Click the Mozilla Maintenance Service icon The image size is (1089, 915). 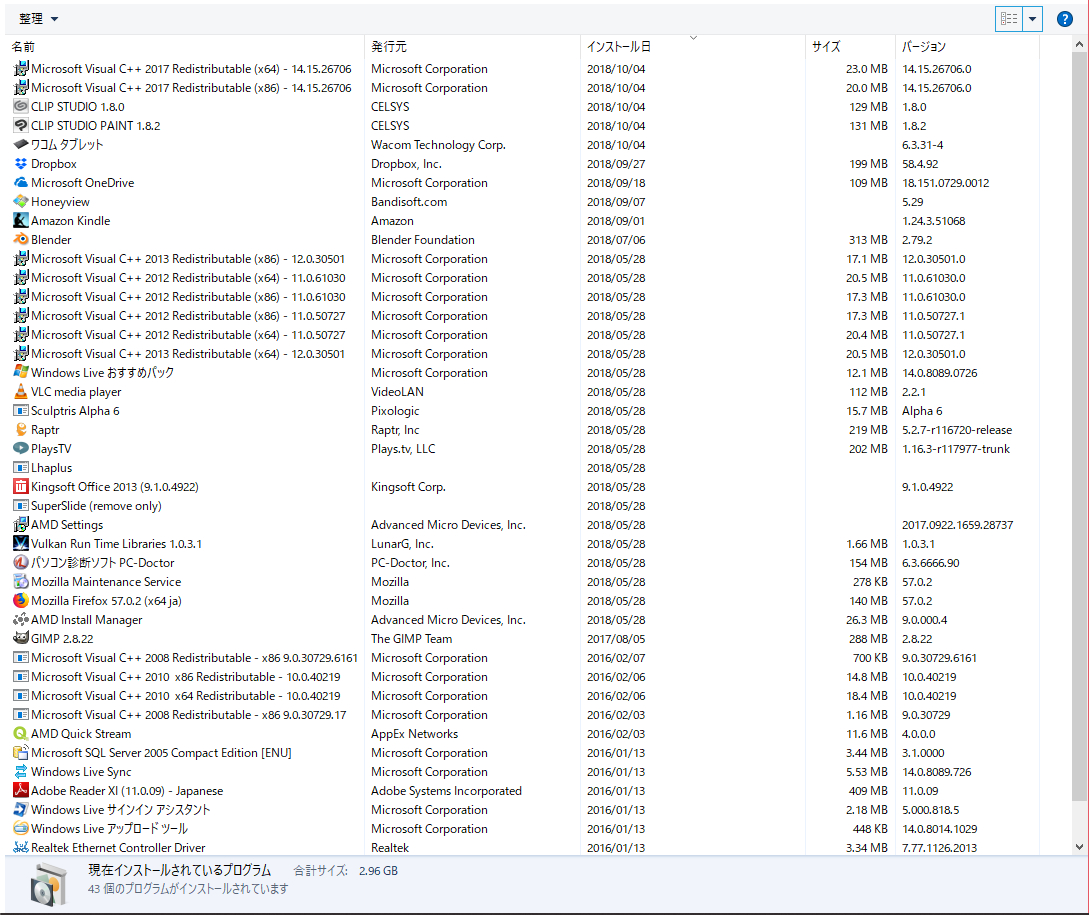[21, 582]
